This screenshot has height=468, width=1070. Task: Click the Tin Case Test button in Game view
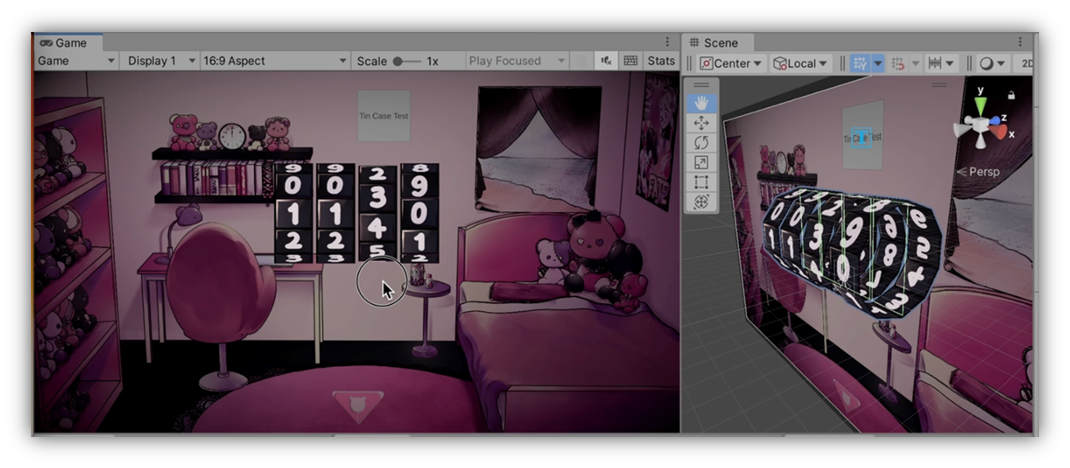coord(384,116)
